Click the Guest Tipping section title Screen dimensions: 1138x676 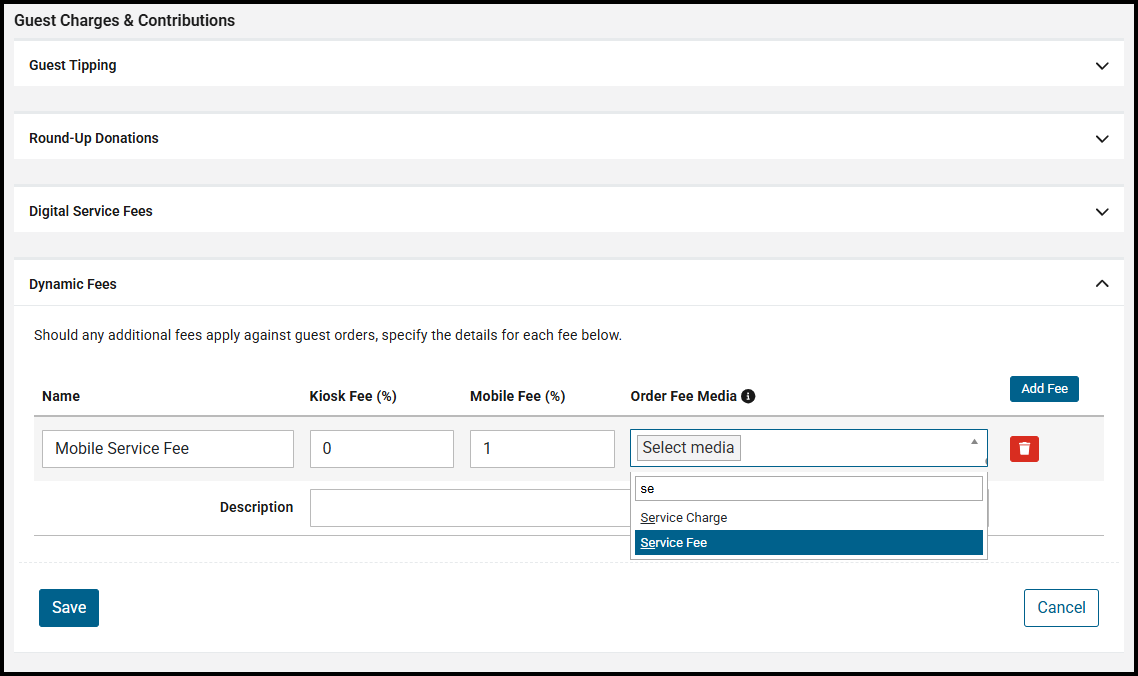click(x=73, y=66)
